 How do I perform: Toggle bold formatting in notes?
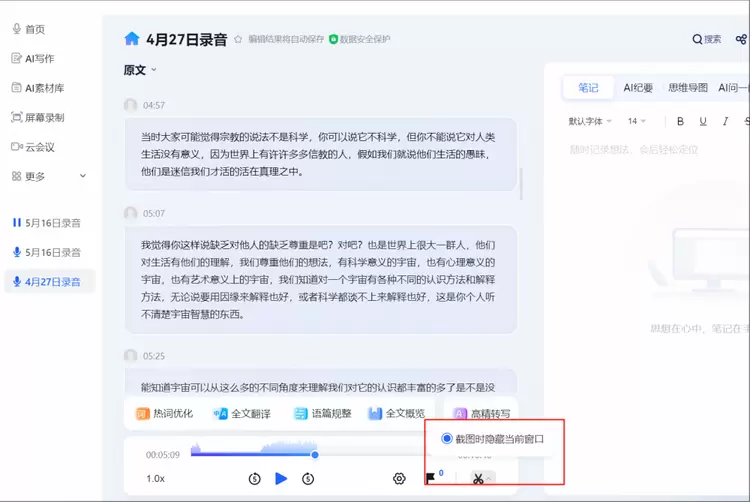click(x=680, y=121)
